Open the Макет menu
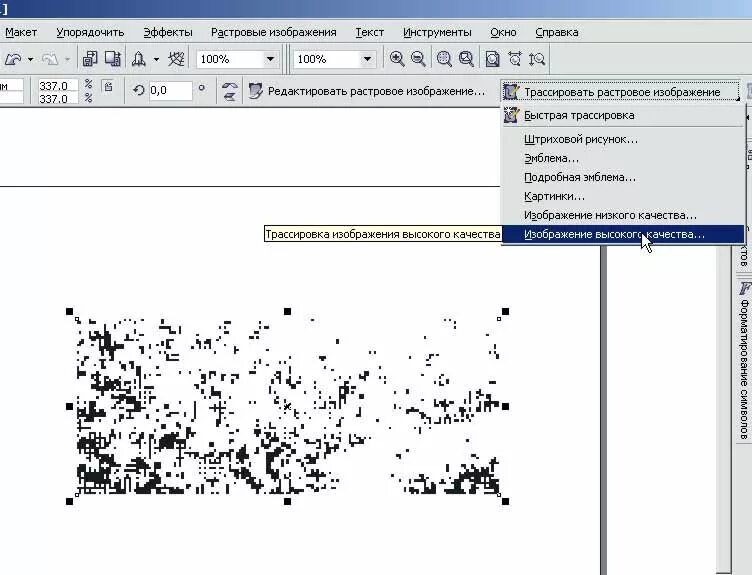 (21, 32)
